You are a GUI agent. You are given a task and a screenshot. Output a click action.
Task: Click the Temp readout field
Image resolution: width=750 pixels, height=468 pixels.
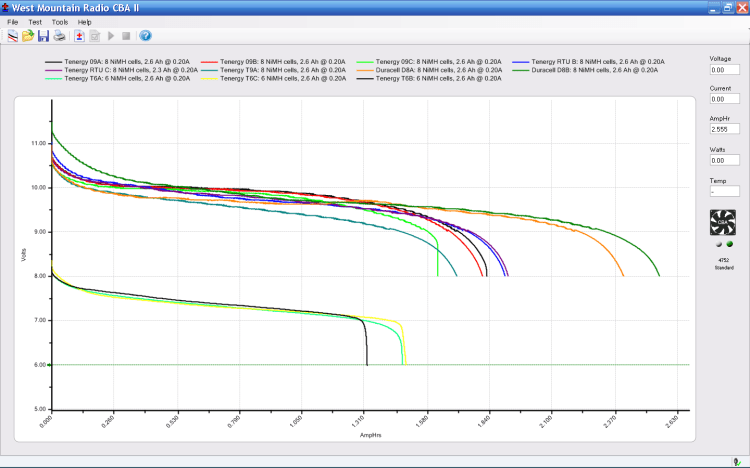724,190
